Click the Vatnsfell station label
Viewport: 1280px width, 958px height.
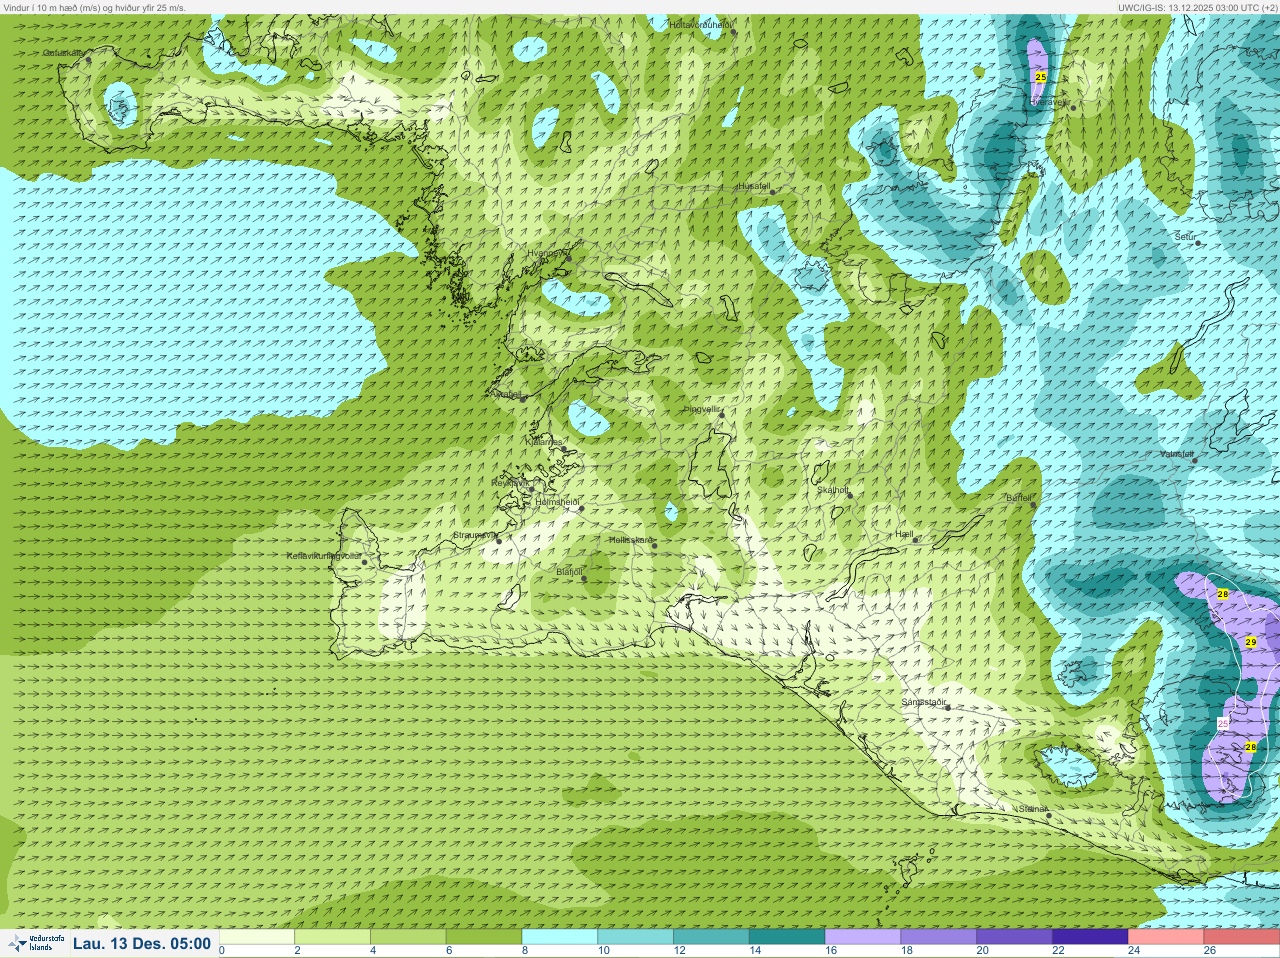click(x=1176, y=453)
